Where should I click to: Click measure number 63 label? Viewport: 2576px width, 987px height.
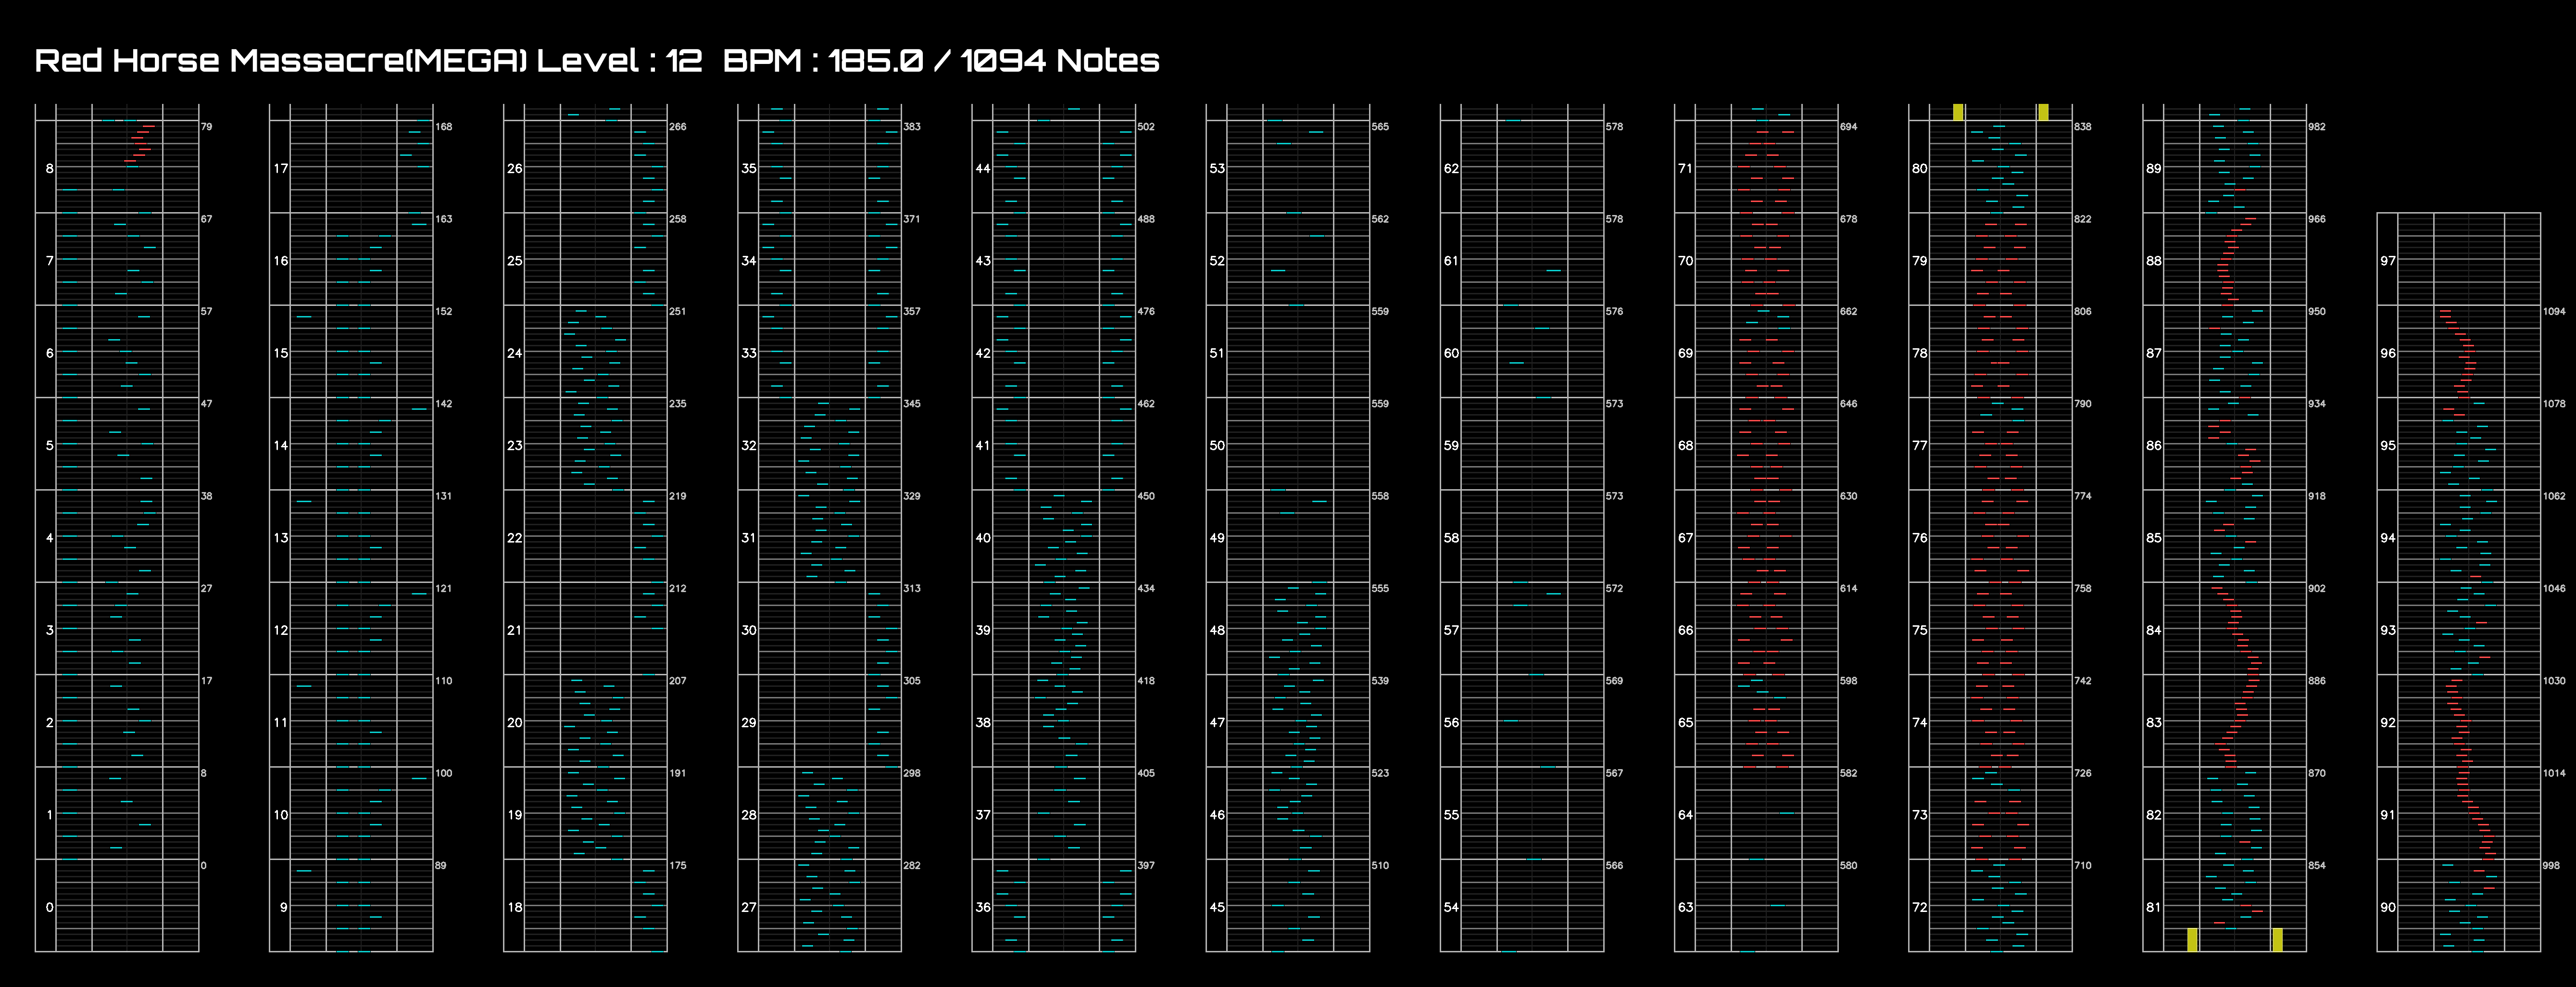pos(1685,907)
